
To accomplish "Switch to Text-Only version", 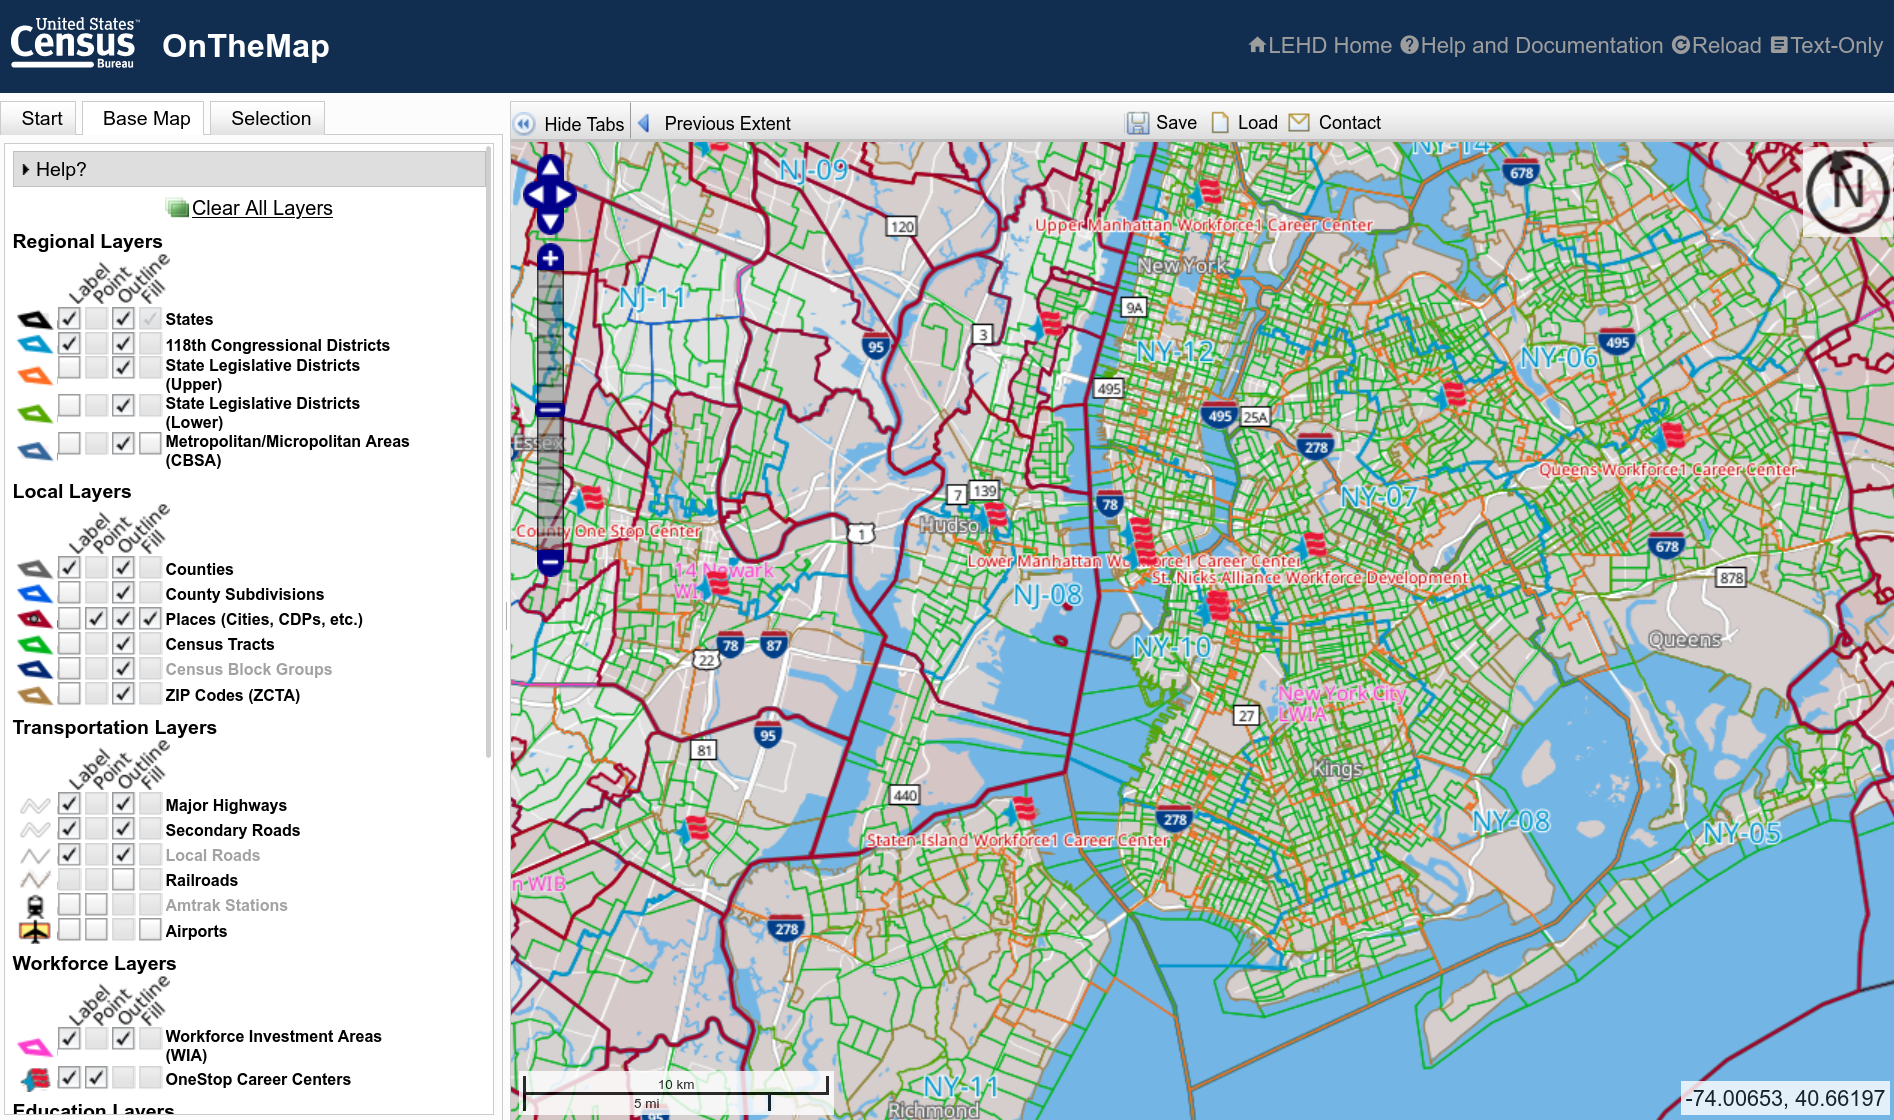I will pos(1826,45).
